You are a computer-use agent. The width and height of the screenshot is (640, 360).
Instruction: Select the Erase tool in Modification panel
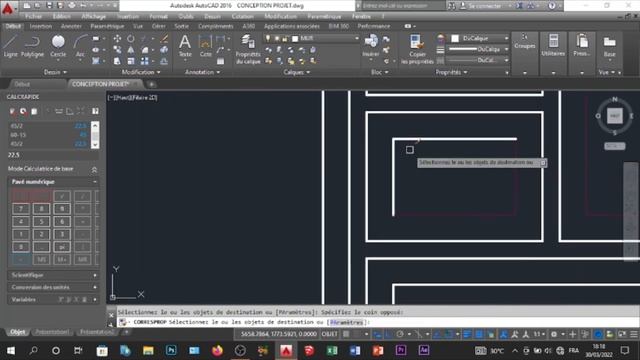pos(164,38)
